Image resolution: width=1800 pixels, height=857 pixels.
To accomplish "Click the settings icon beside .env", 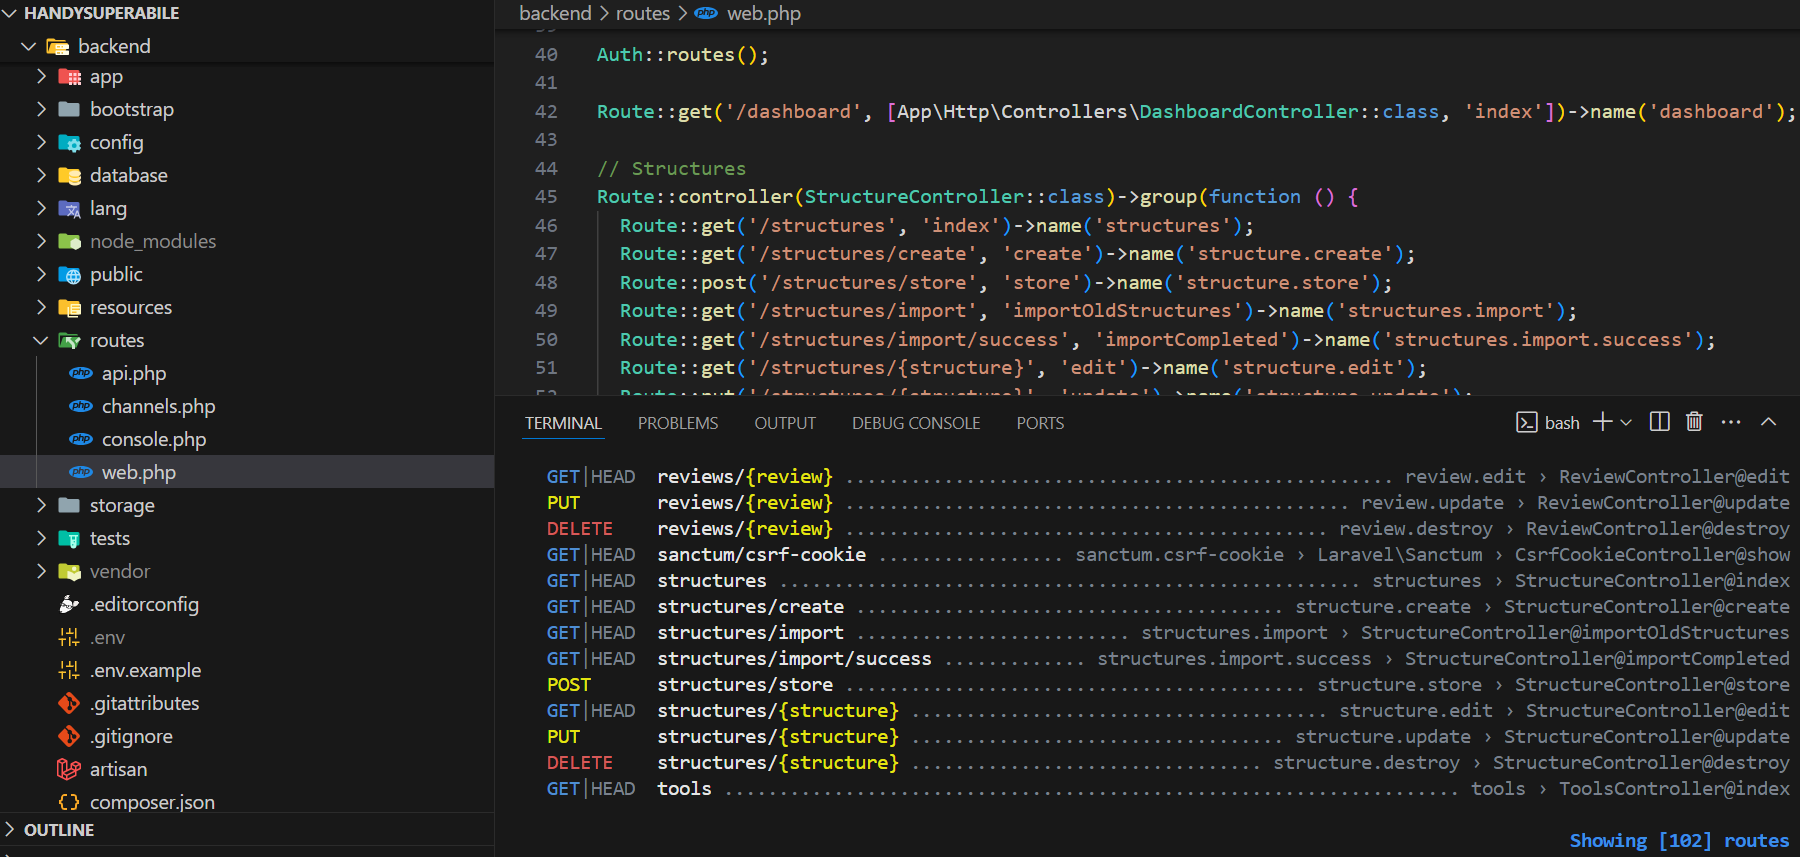I will (x=69, y=637).
